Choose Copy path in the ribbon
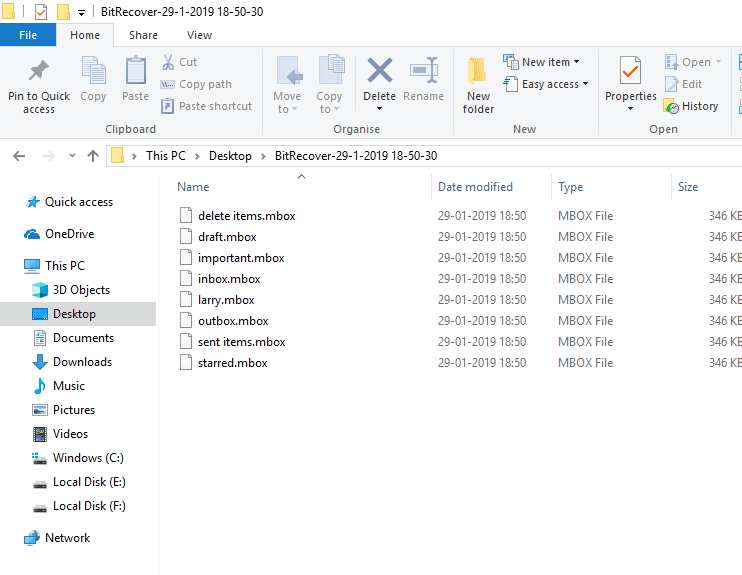This screenshot has width=742, height=575. click(x=196, y=84)
